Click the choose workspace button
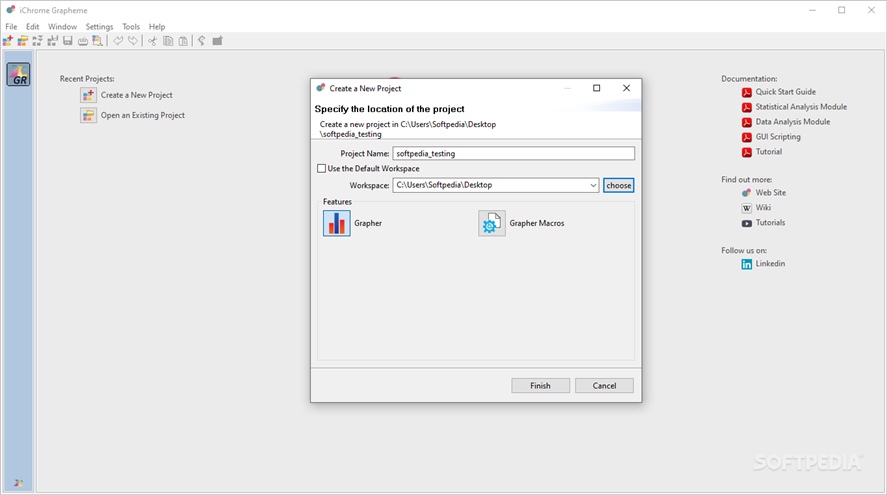Image resolution: width=887 pixels, height=495 pixels. click(618, 185)
